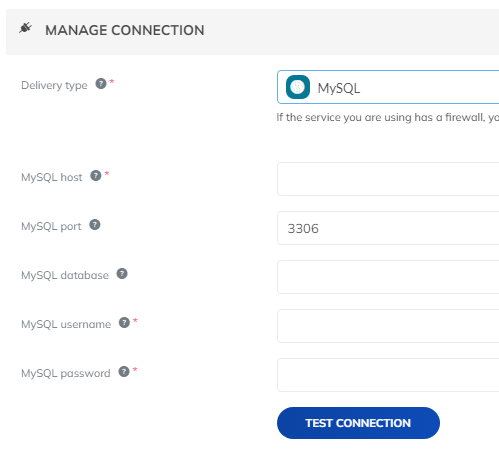Open the Delivery type help tooltip icon
Viewport: 499px width, 452px height.
point(101,83)
